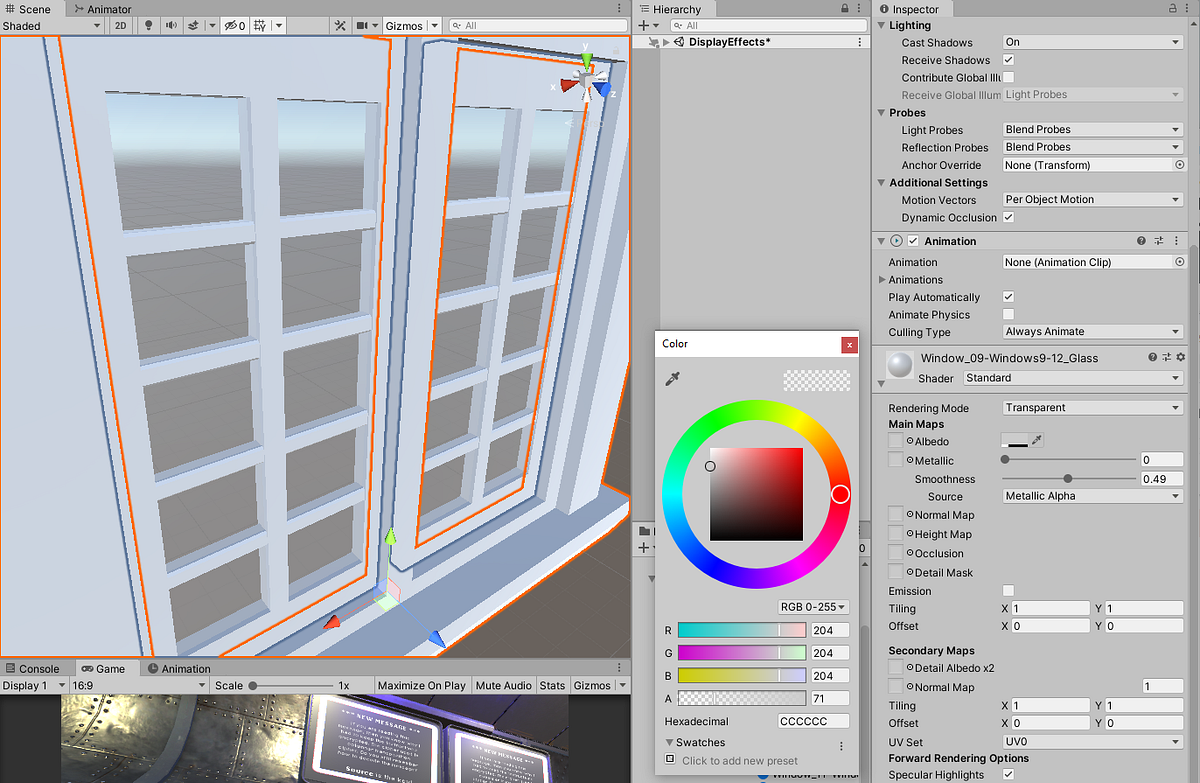
Task: Click the Hexadecimal color input field
Action: coord(813,720)
